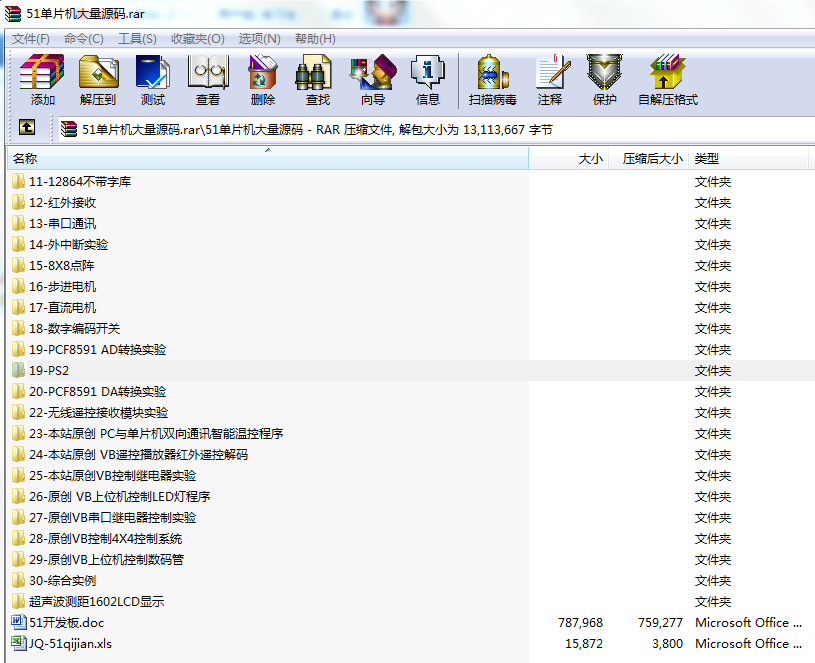Image resolution: width=815 pixels, height=663 pixels.
Task: Open the Options (选项) menu
Action: point(259,39)
